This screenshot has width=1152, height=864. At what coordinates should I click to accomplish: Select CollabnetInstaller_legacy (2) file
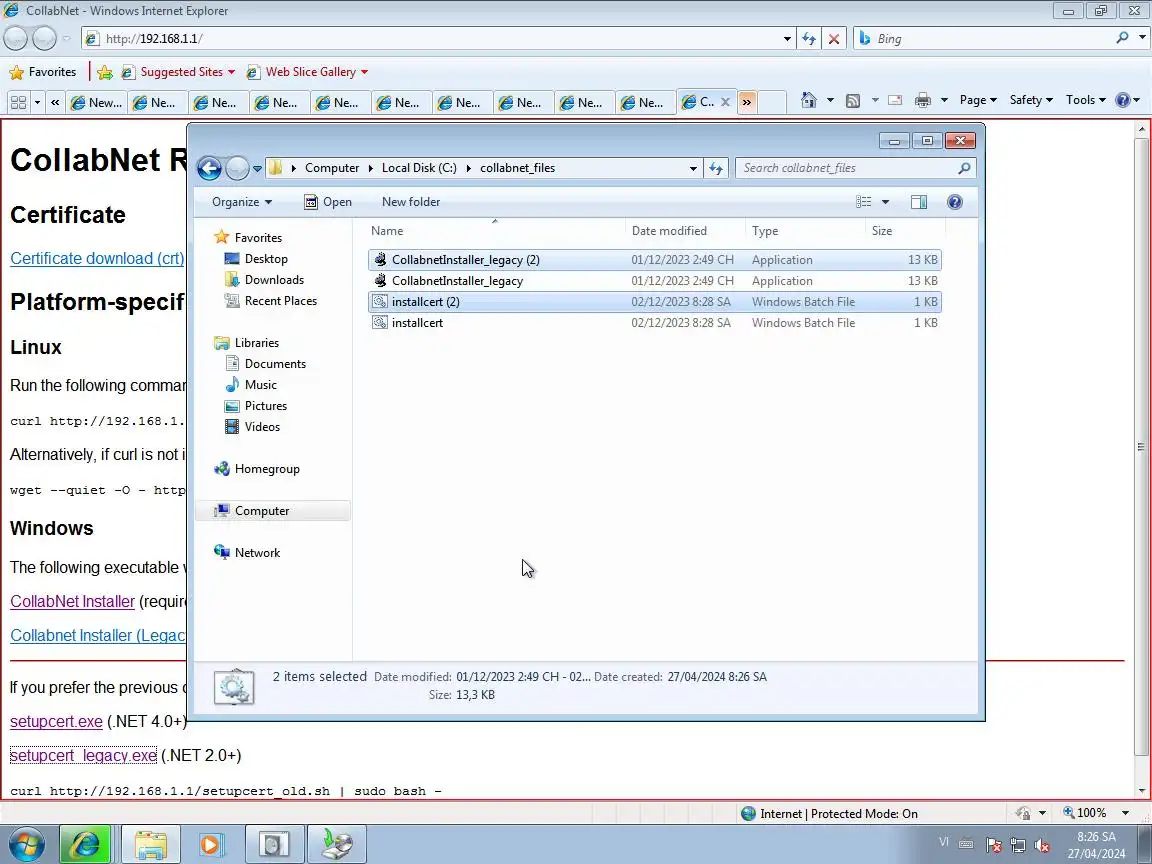pyautogui.click(x=654, y=260)
